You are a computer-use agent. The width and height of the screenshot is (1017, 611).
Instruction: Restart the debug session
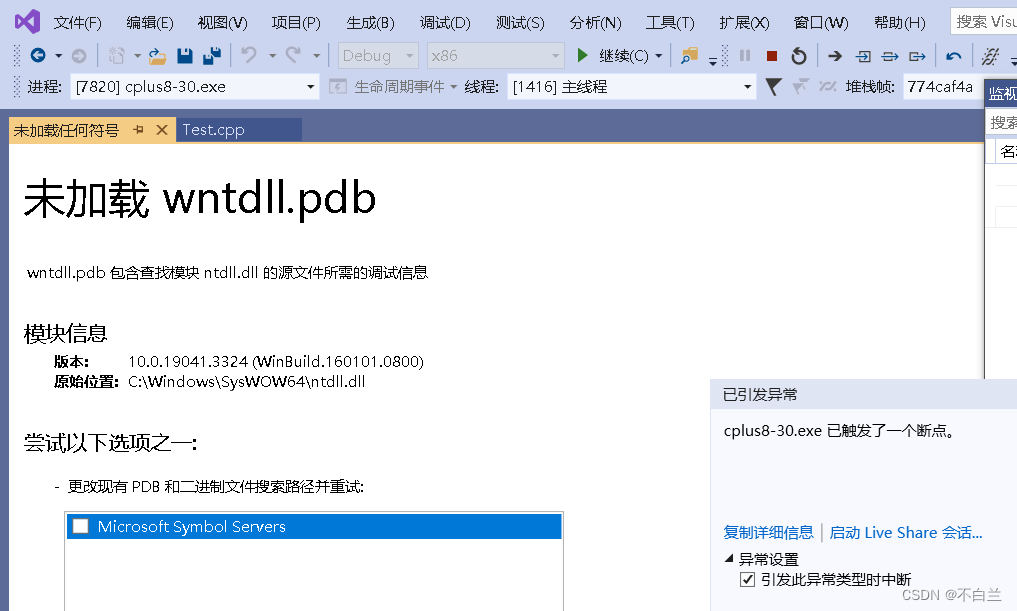coord(798,56)
